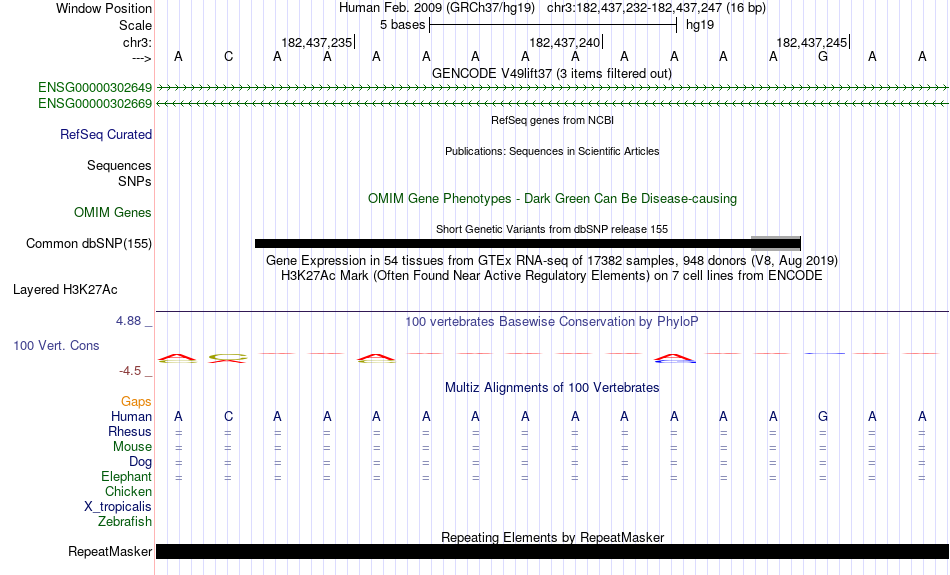Screen dimensions: 950x575
Task: Click the Layered H3K27Ac track label
Action: pyautogui.click(x=65, y=290)
